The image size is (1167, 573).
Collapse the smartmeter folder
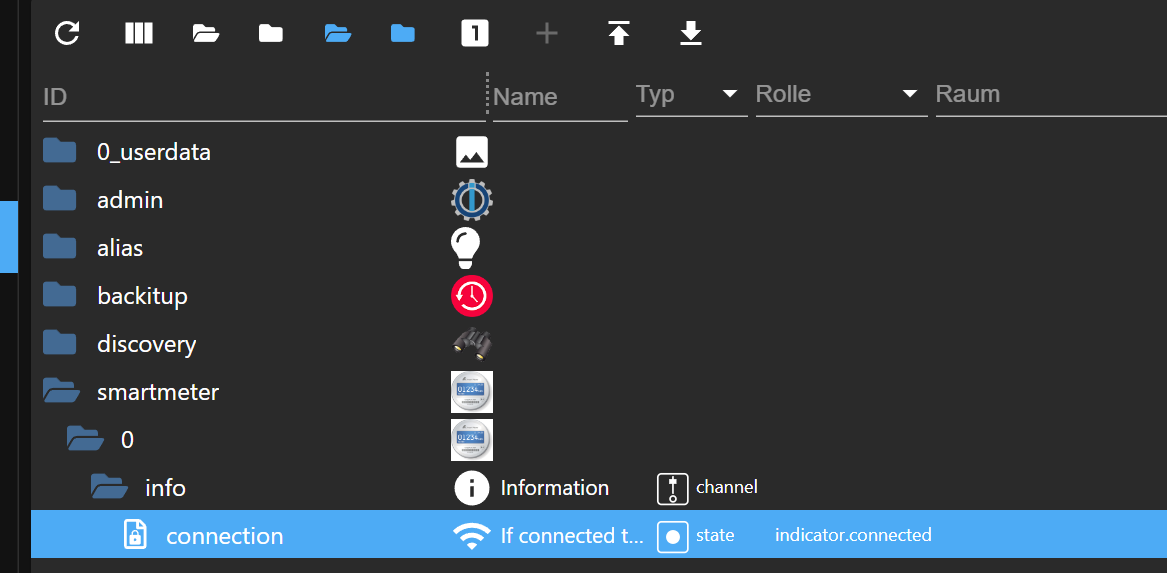[x=61, y=391]
